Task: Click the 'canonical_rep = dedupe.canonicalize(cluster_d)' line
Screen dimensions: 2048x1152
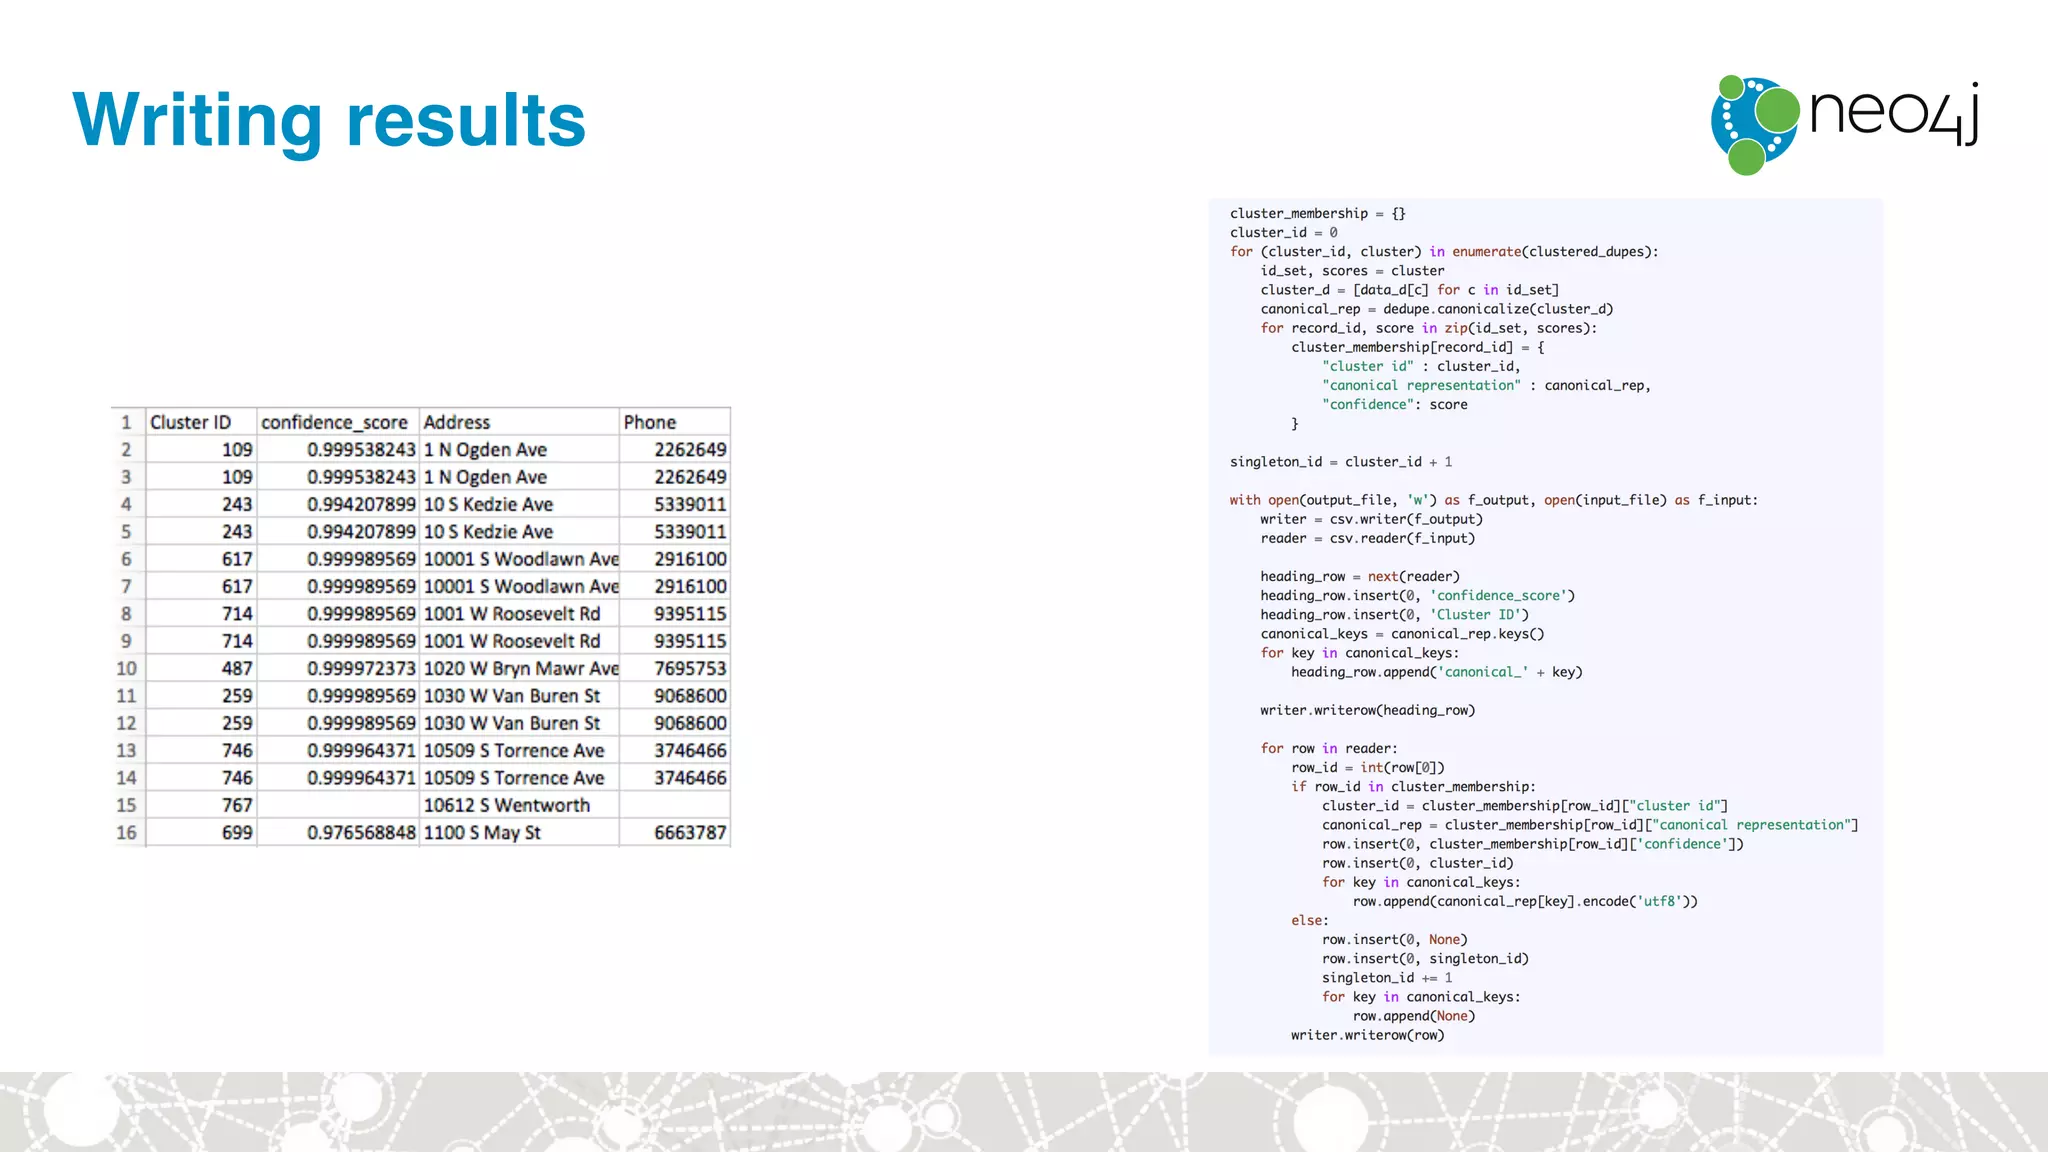Action: (1437, 309)
